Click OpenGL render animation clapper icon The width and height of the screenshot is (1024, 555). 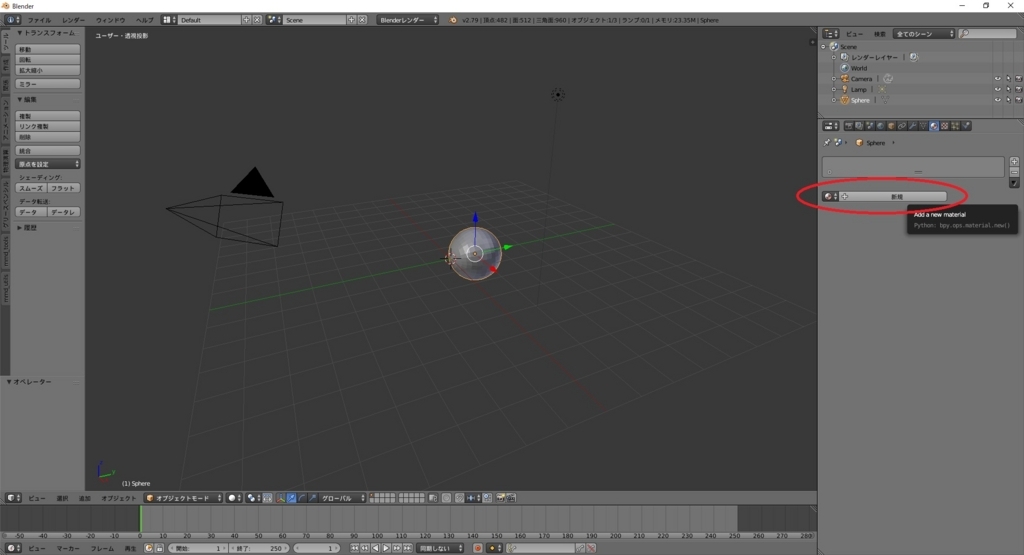(511, 498)
